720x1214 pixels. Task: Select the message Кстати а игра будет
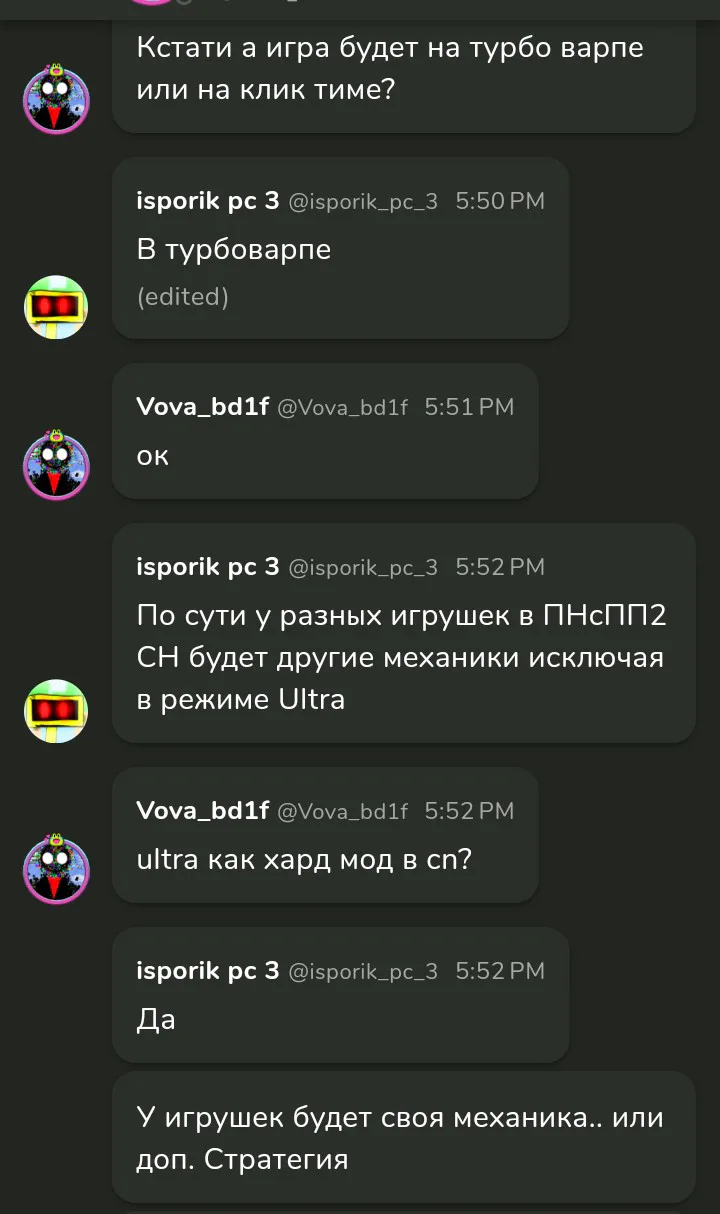point(404,69)
